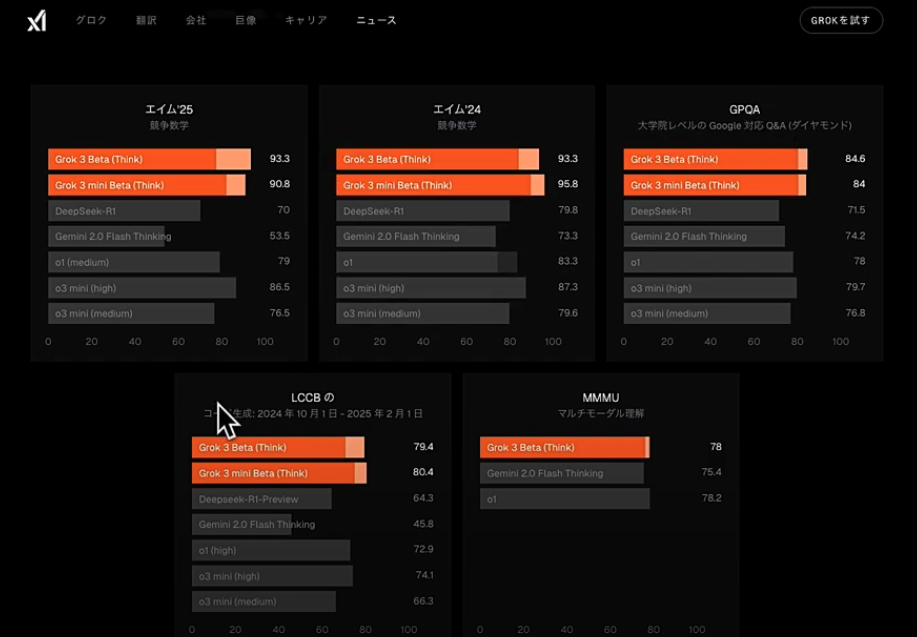This screenshot has height=637, width=917.
Task: Click the 71.5 score value
Action: click(856, 209)
